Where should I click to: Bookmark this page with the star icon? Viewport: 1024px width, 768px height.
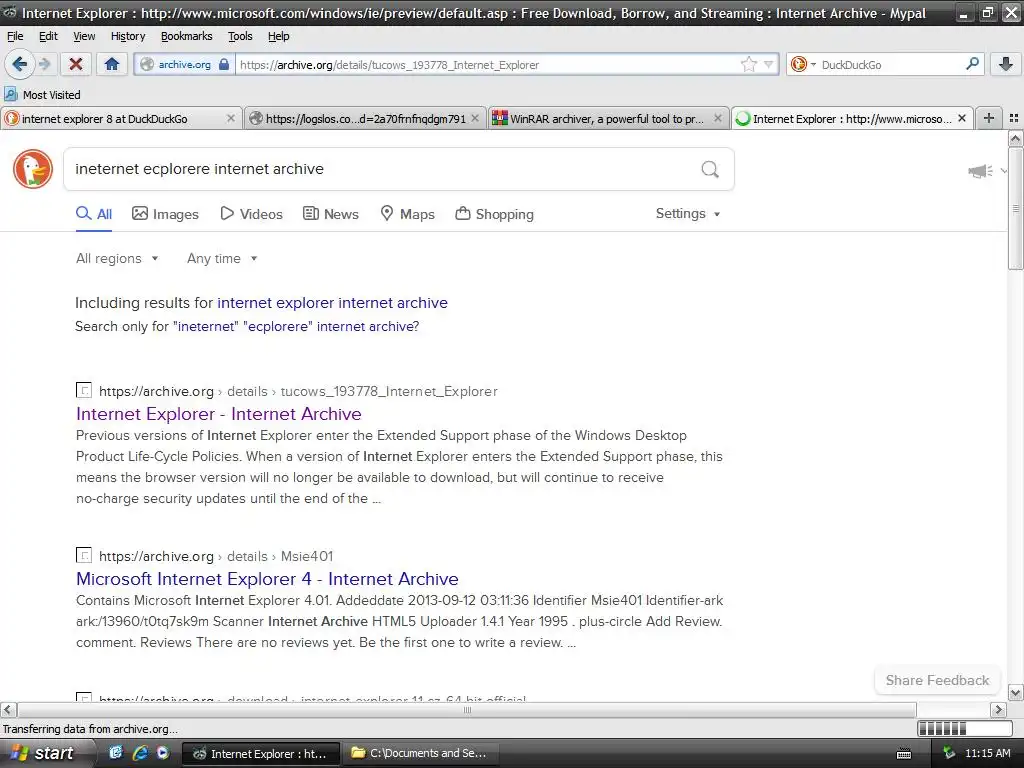pos(748,64)
